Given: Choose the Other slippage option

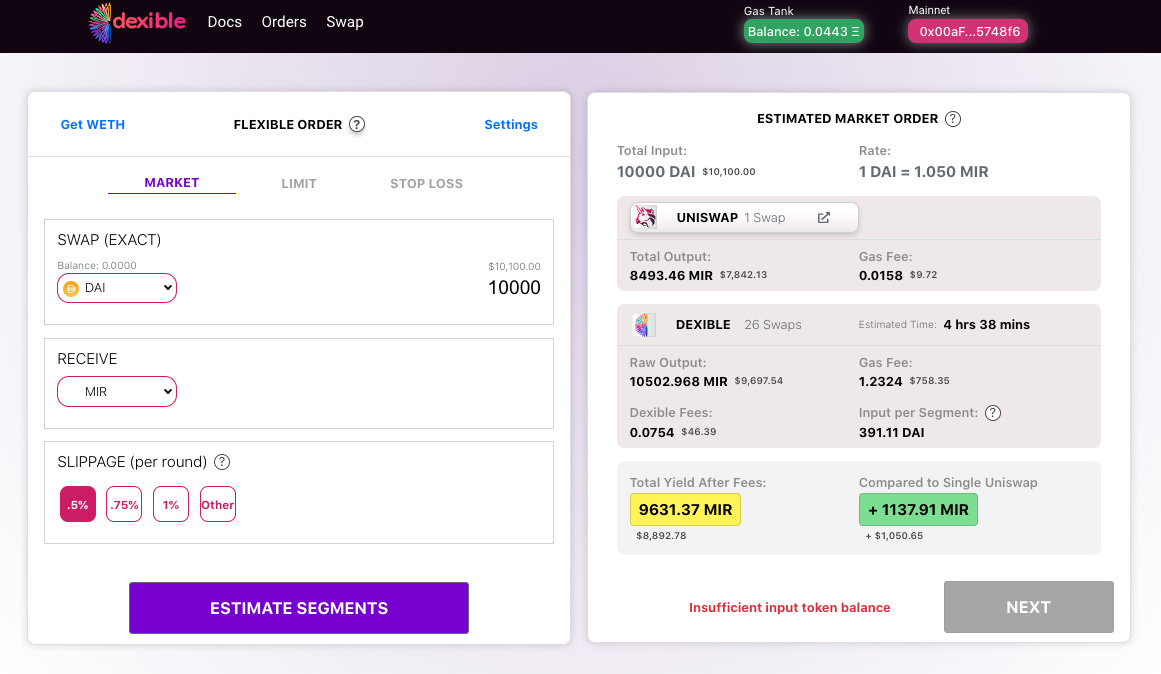Looking at the screenshot, I should click(x=218, y=504).
